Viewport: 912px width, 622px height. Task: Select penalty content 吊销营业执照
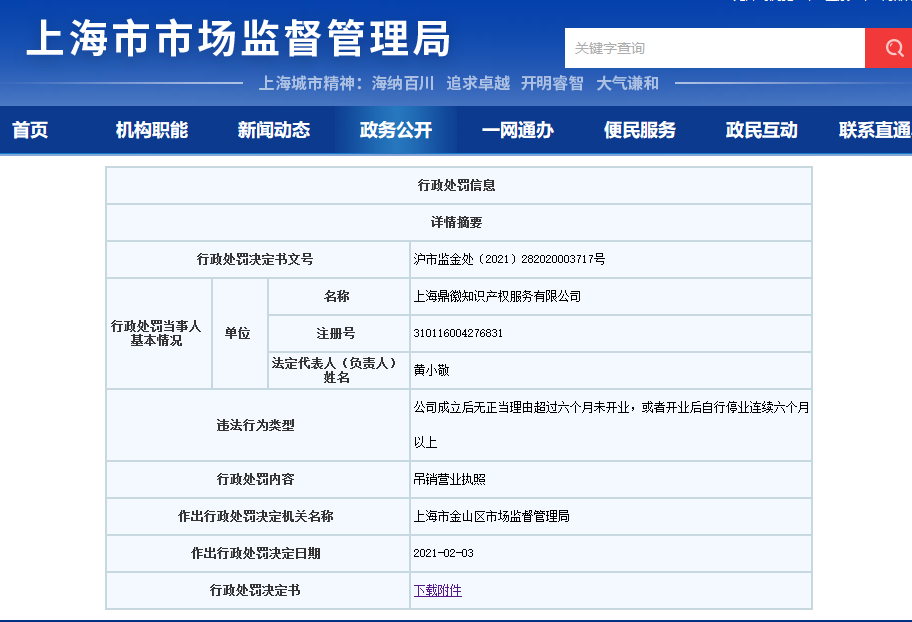(449, 479)
